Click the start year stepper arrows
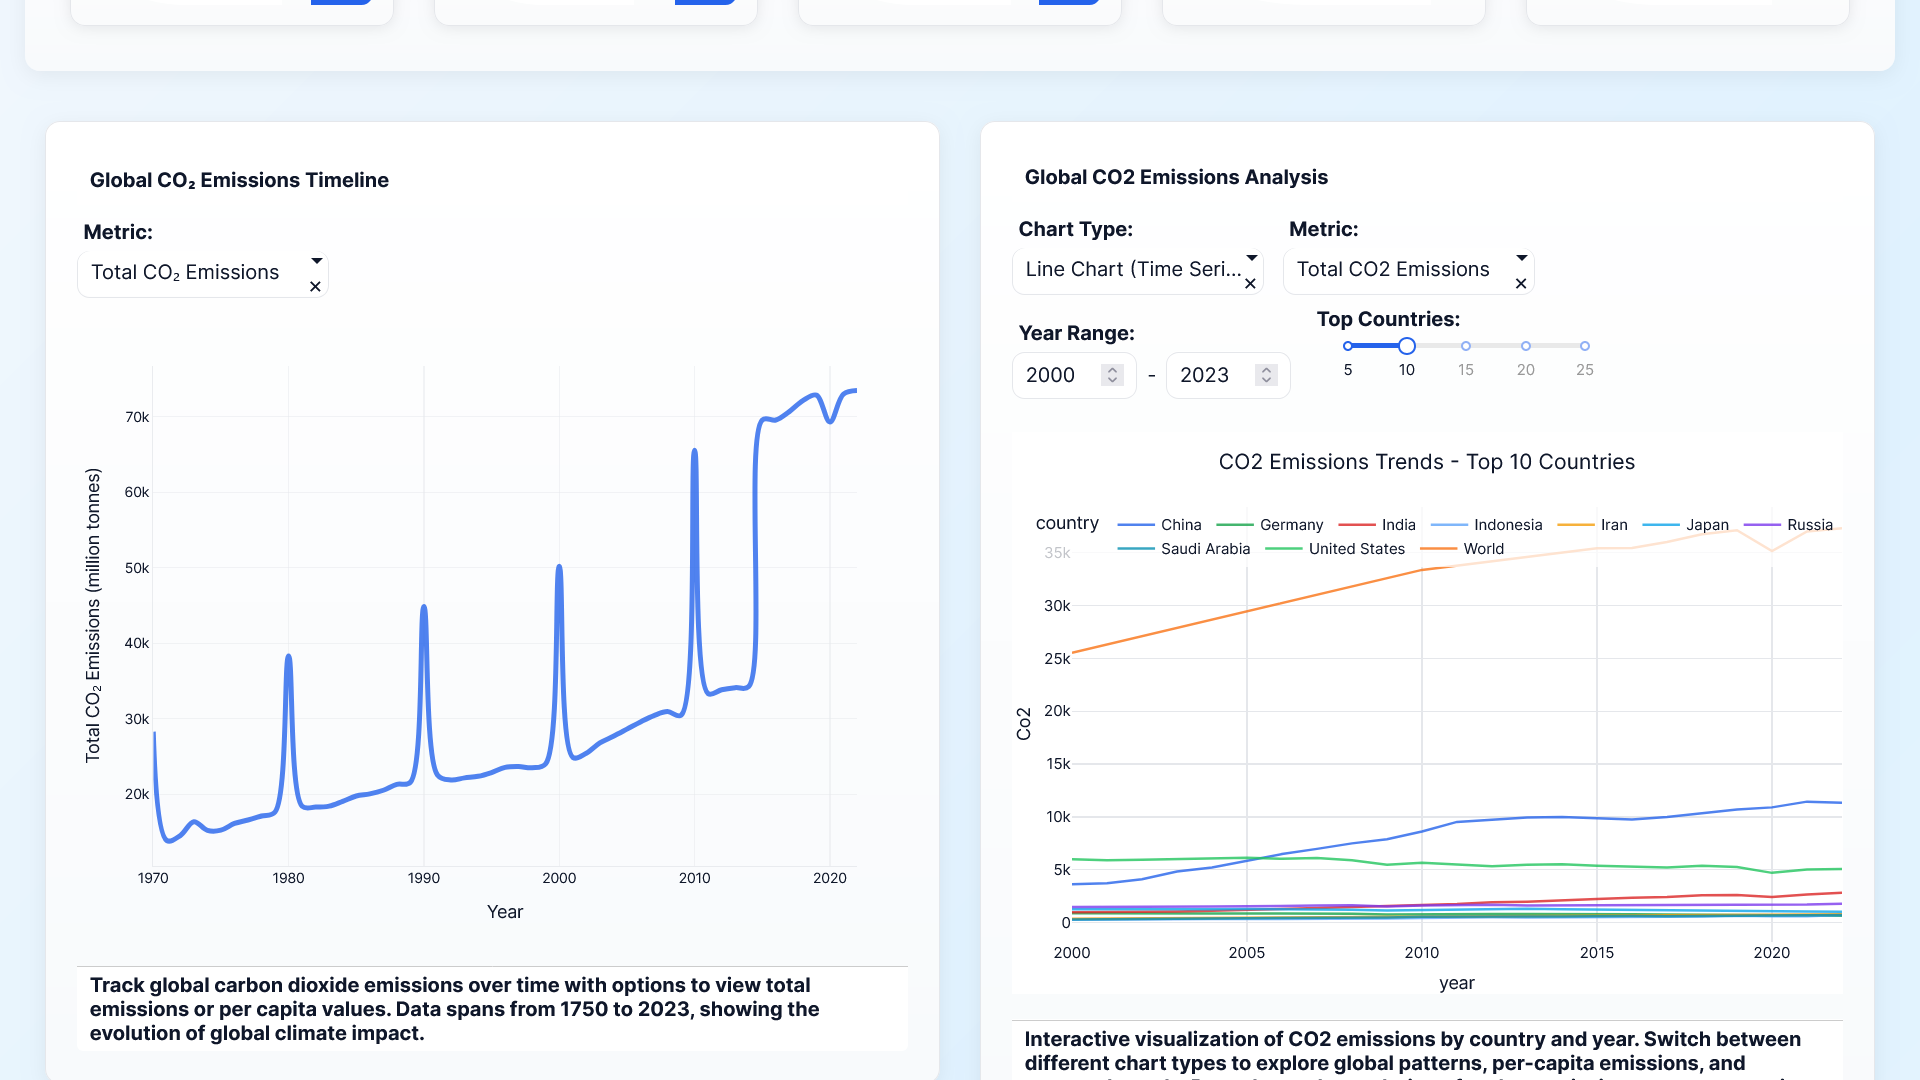Viewport: 1920px width, 1080px height. [1112, 375]
